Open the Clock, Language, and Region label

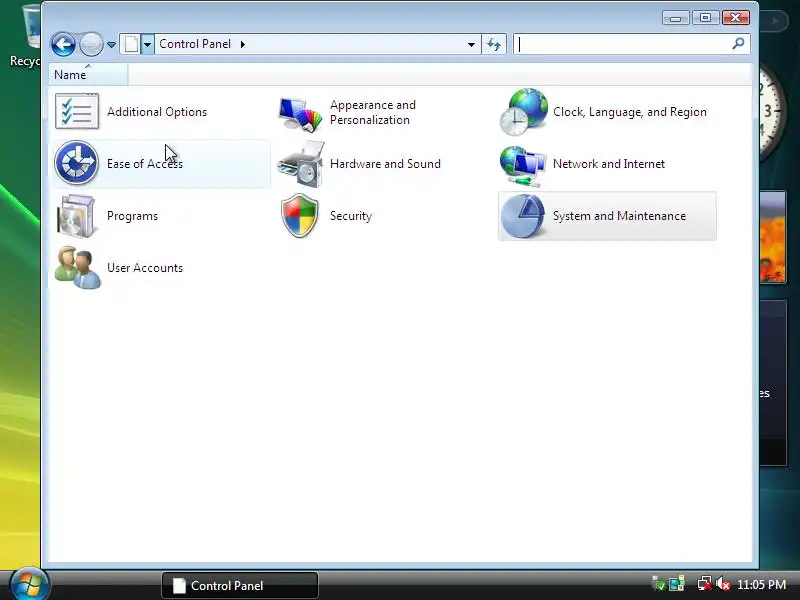click(630, 112)
